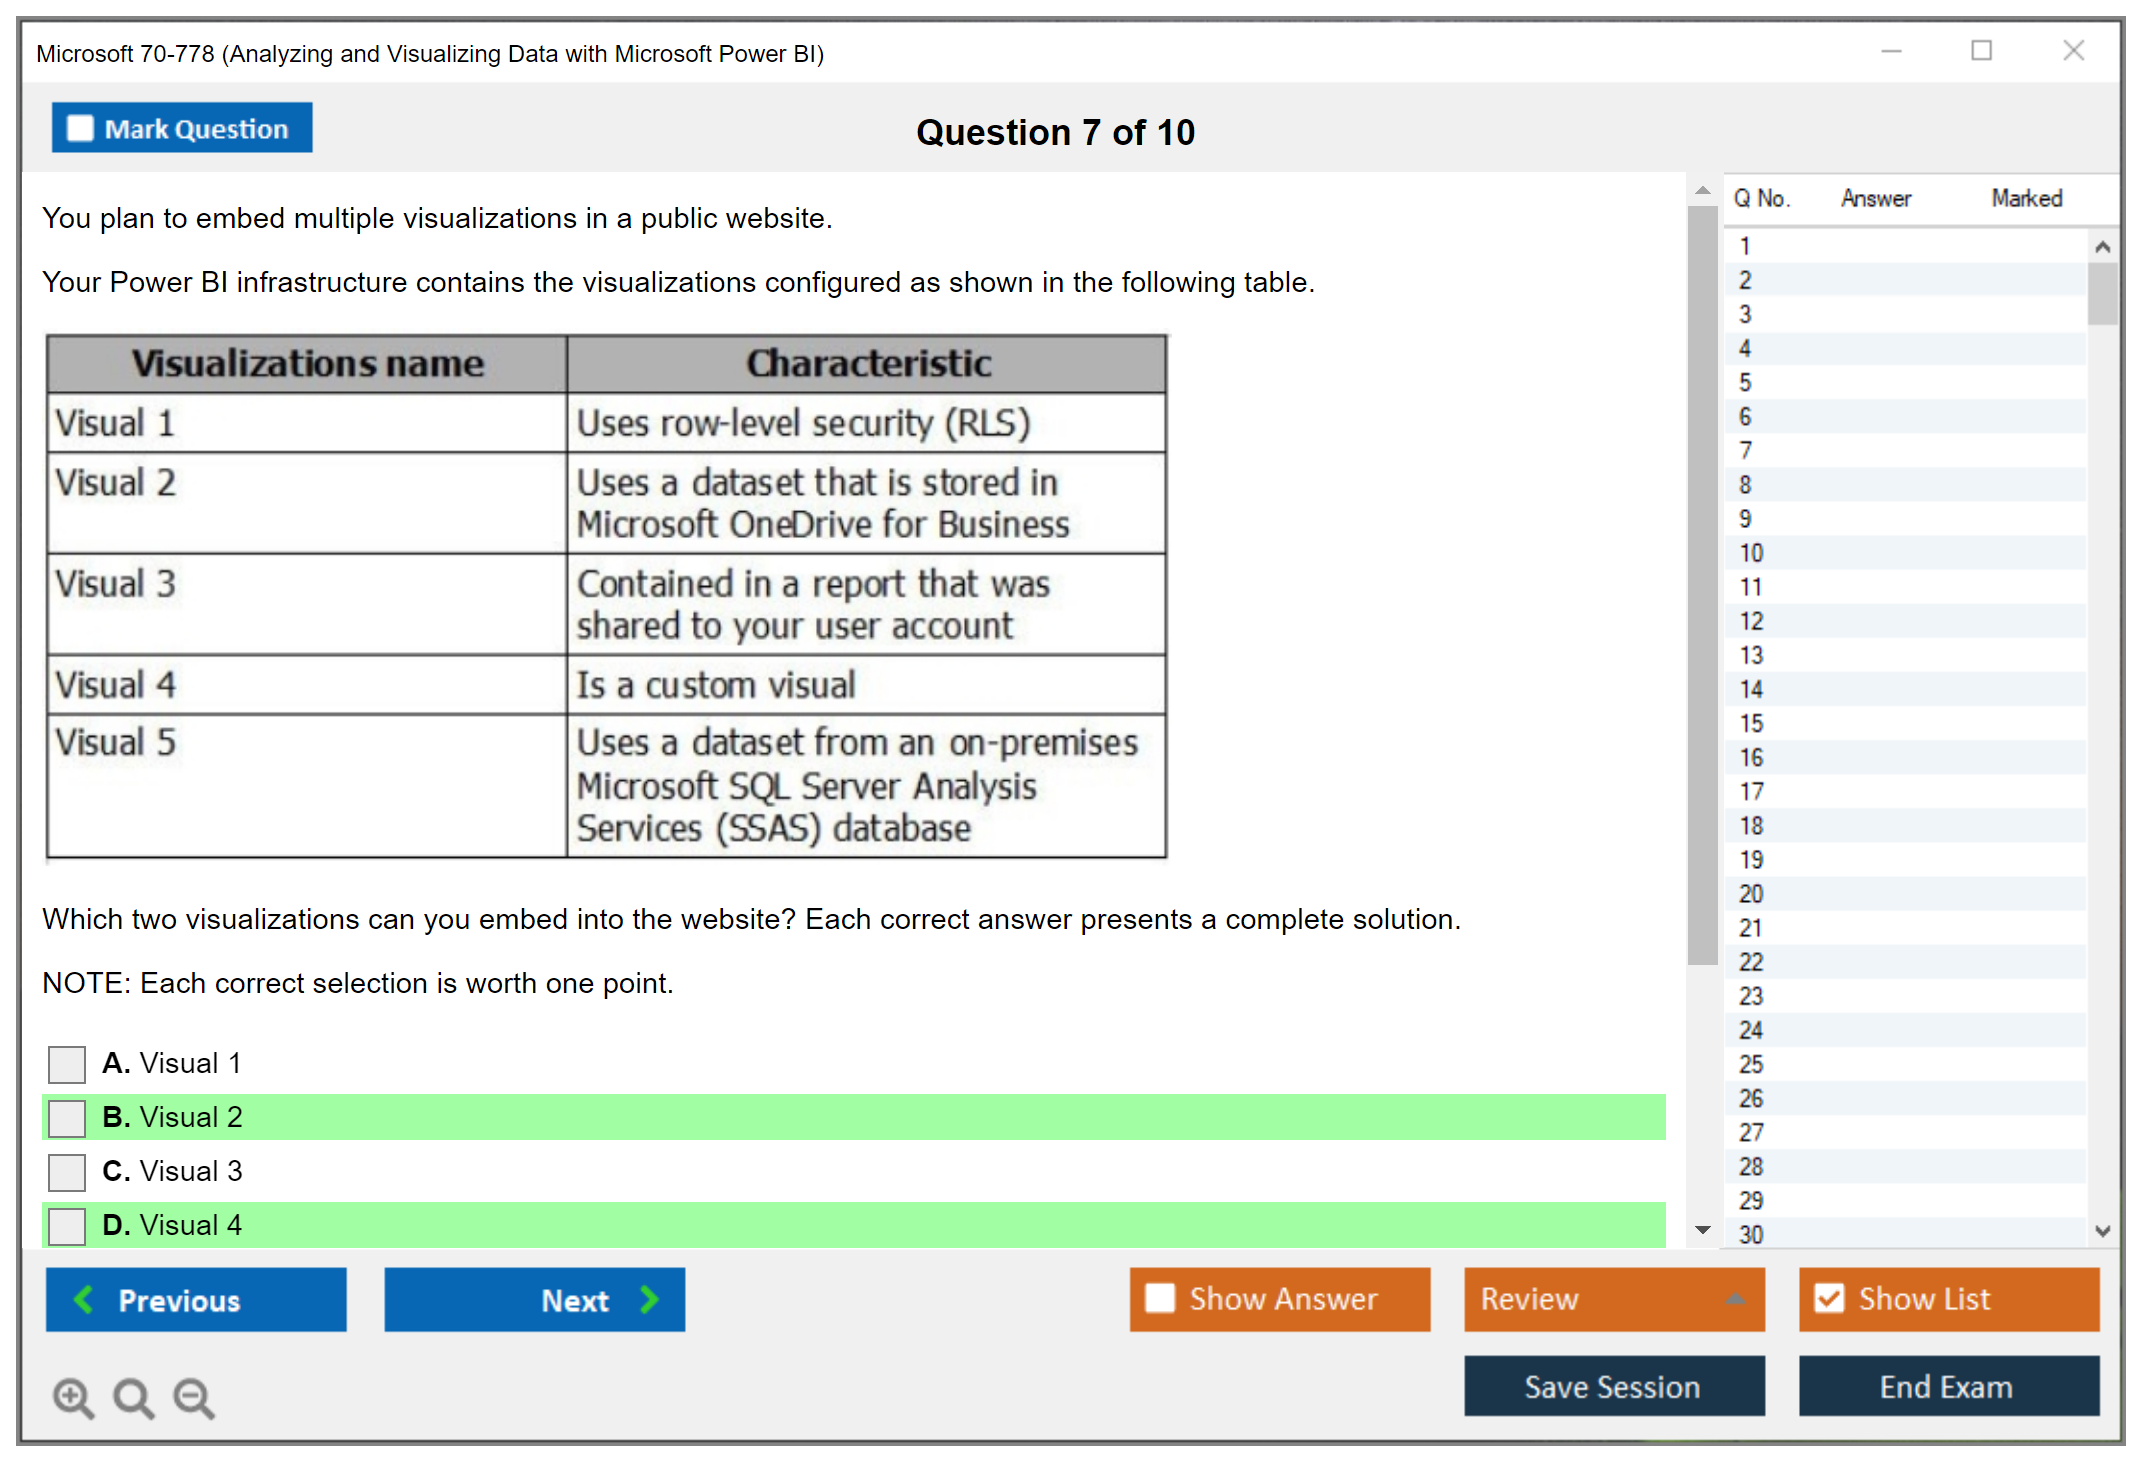Toggle the Show List checkbox

tap(1829, 1298)
